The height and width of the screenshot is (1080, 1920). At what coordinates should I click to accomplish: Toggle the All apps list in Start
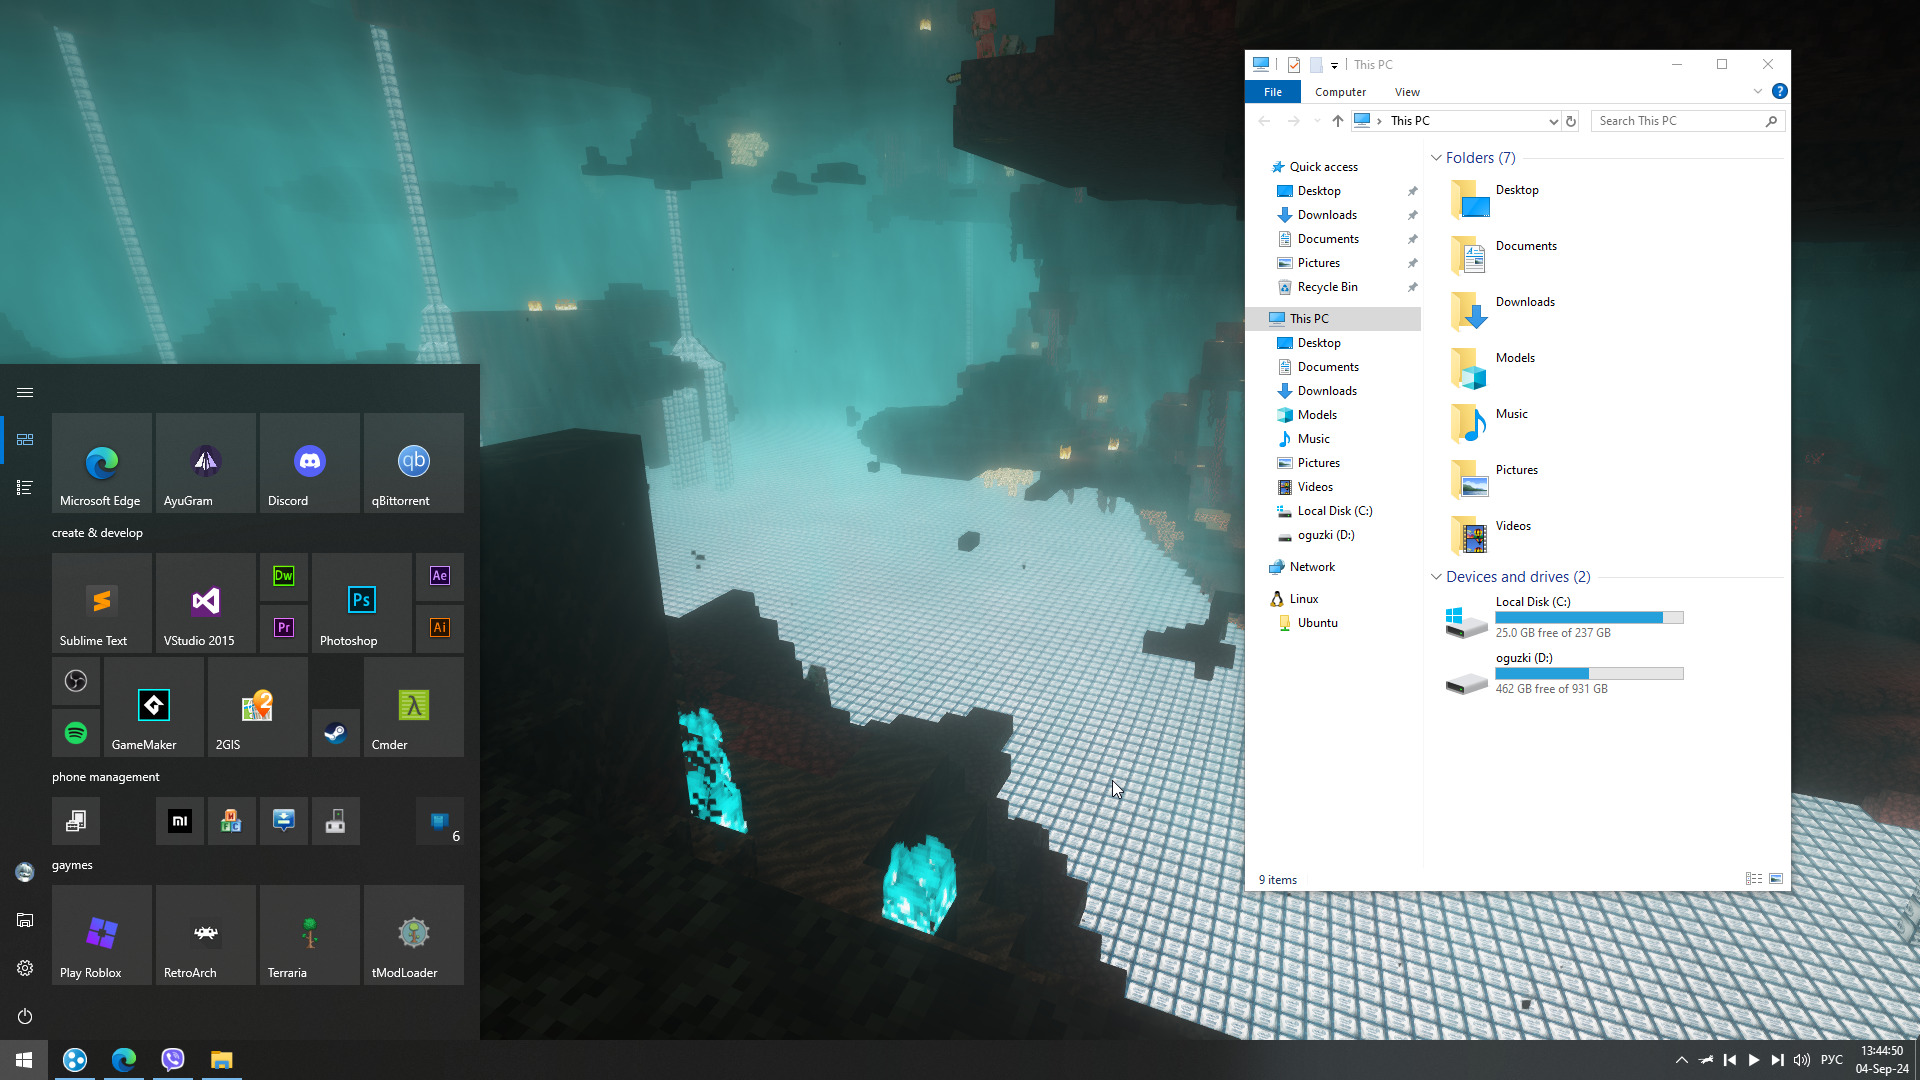(25, 488)
